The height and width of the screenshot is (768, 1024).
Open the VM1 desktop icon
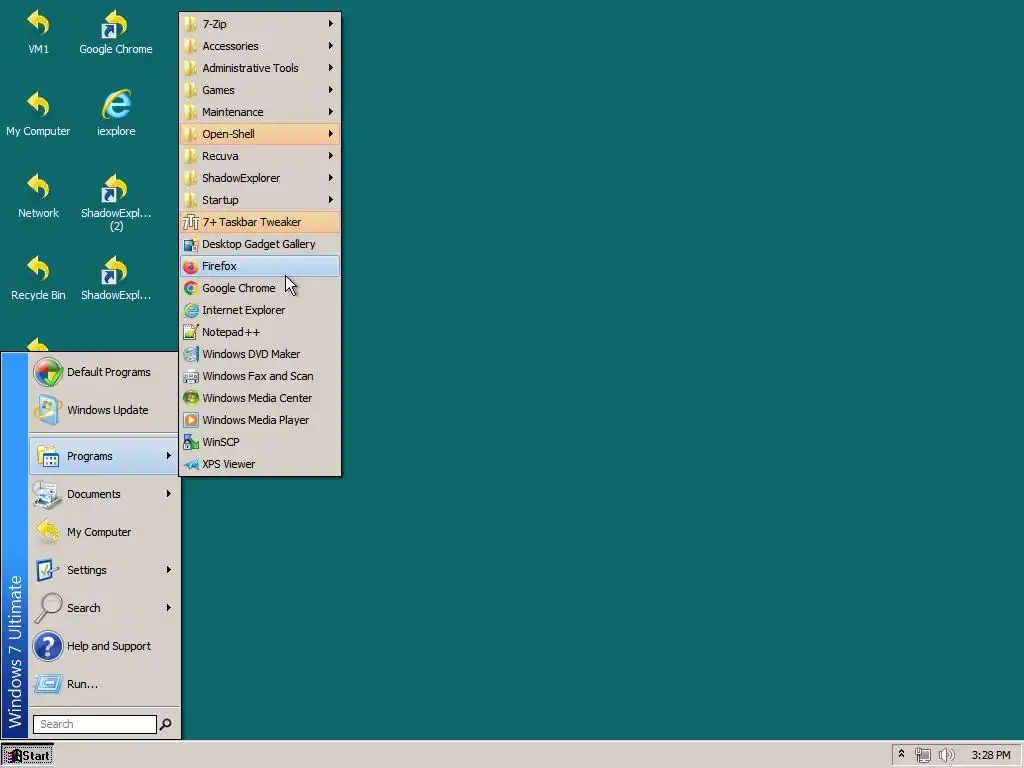coord(38,31)
